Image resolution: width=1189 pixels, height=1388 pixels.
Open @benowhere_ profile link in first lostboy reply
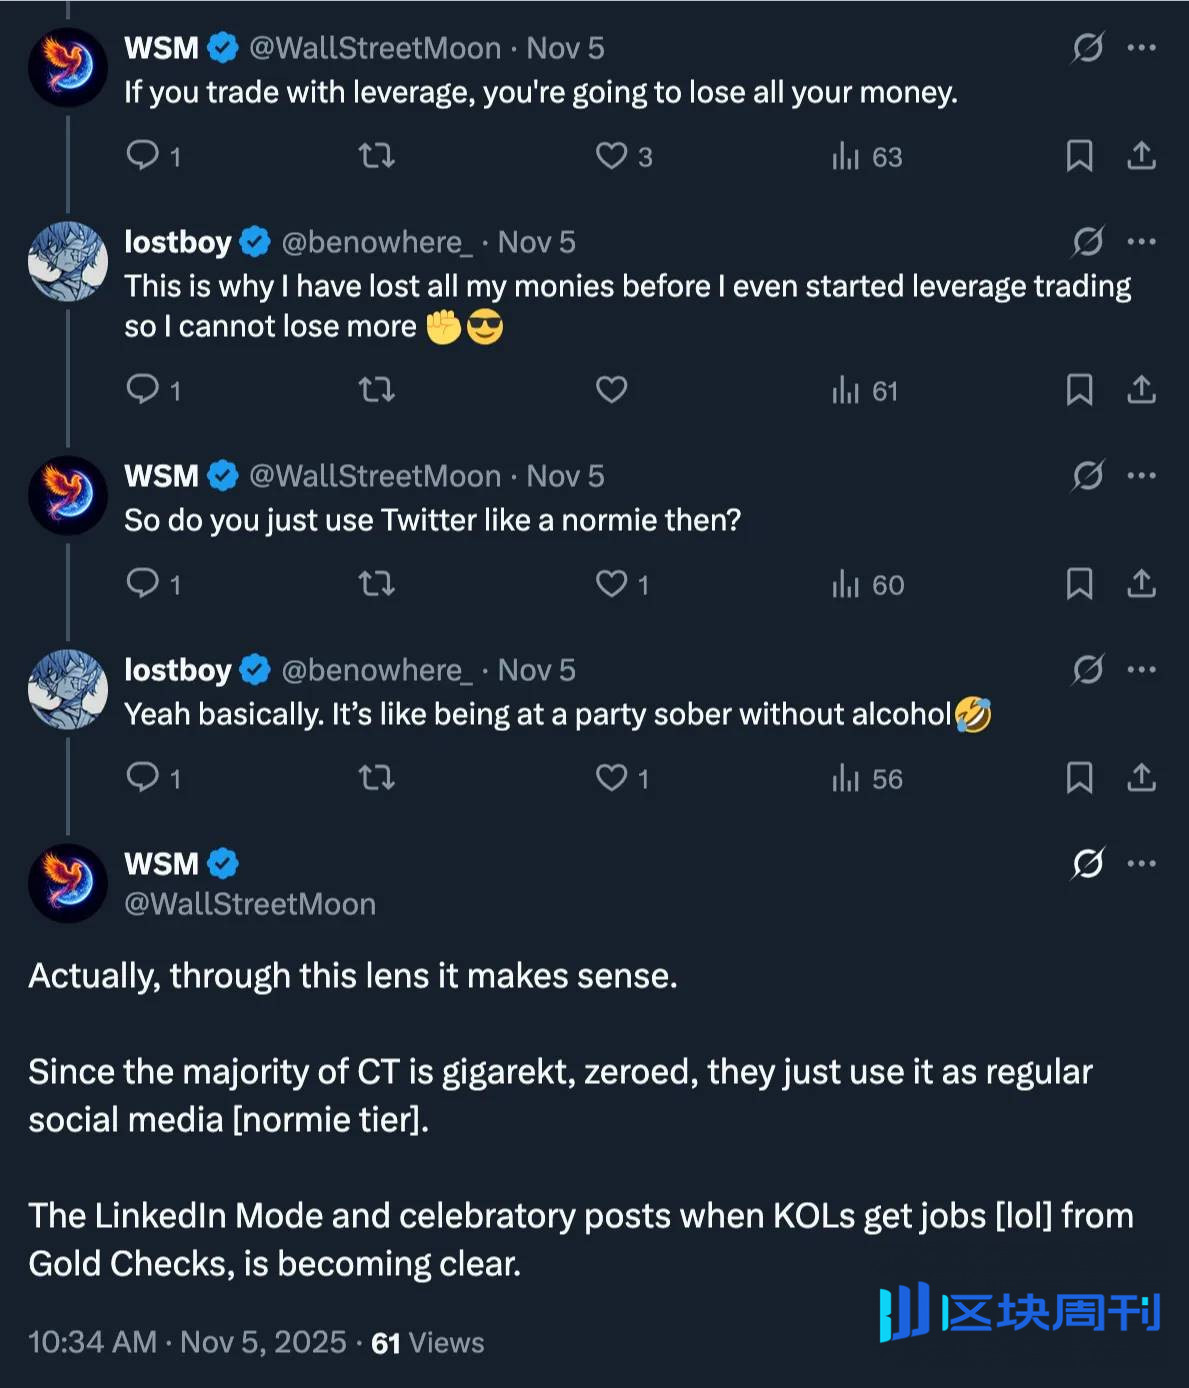pos(377,242)
